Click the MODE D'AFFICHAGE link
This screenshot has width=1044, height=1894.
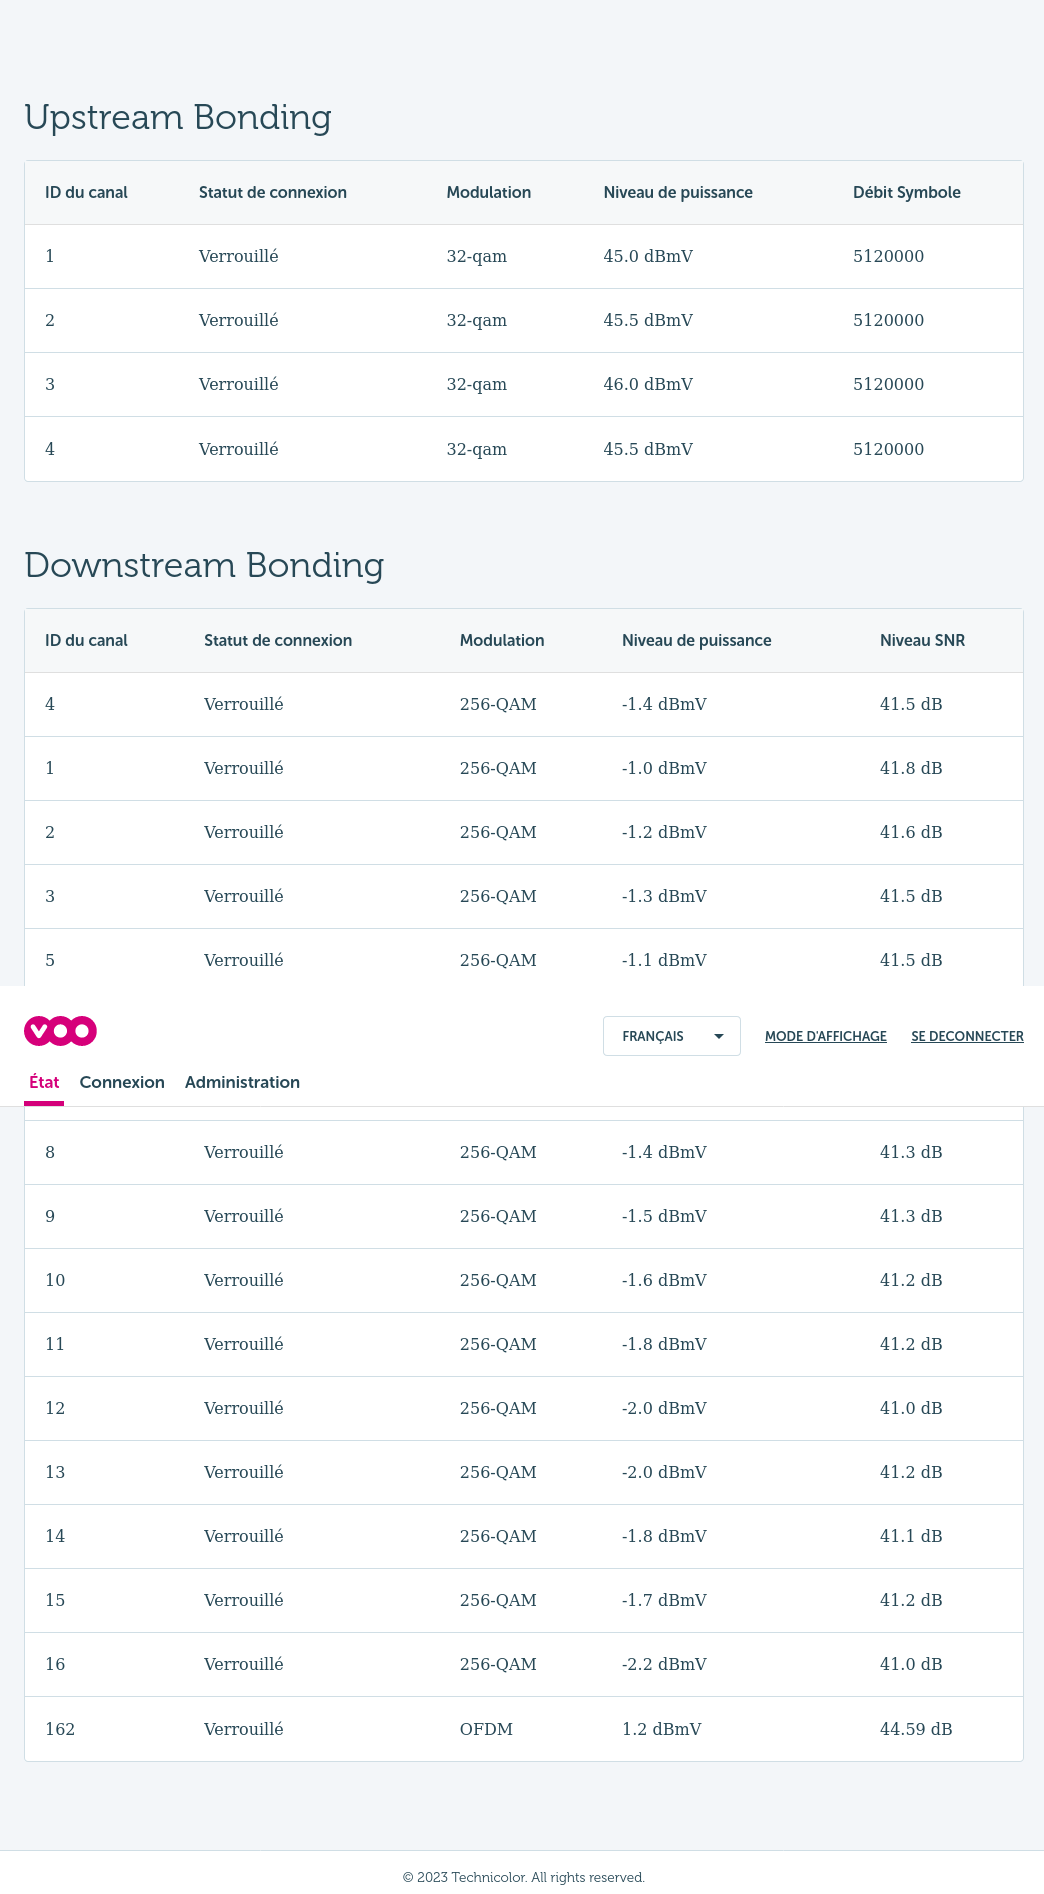(825, 1036)
